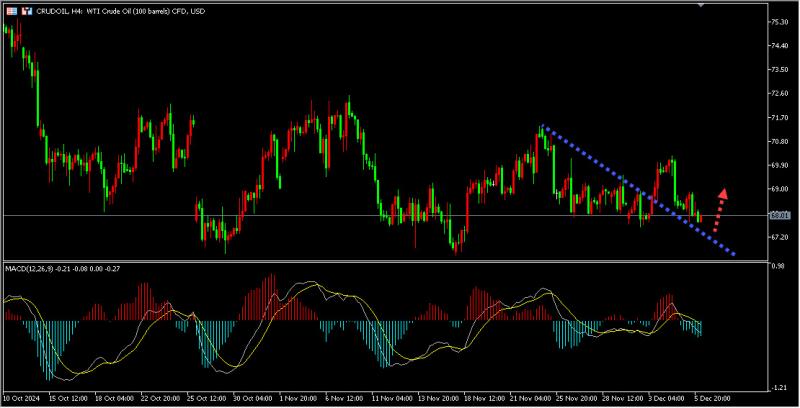Click the 72.60 price axis label
Image resolution: width=800 pixels, height=408 pixels.
[779, 93]
